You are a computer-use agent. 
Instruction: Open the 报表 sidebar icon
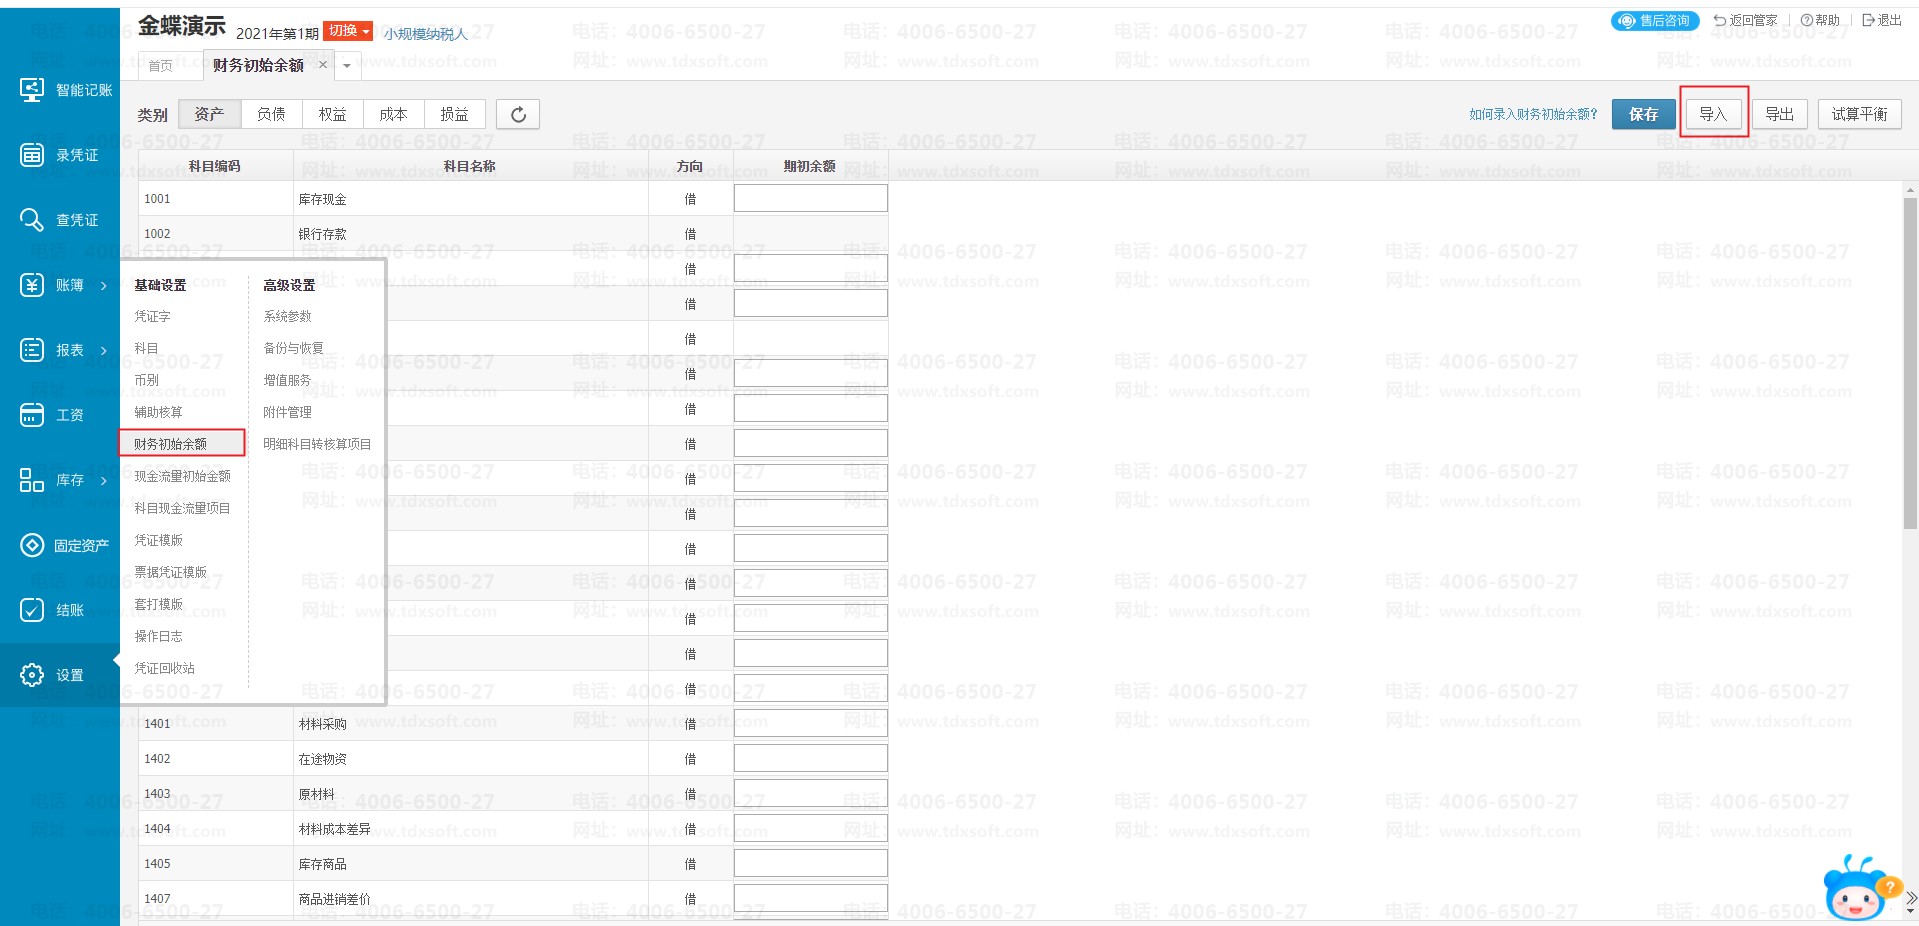[x=32, y=350]
